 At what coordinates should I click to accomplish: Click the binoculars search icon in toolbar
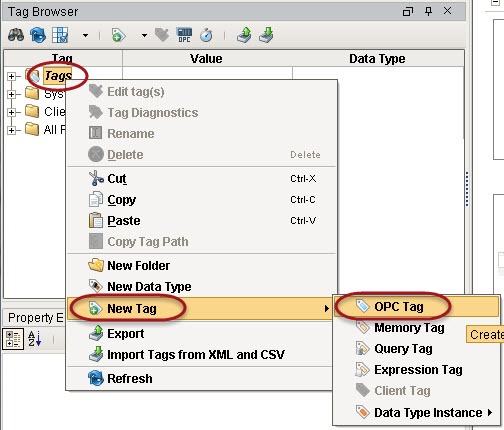[16, 35]
